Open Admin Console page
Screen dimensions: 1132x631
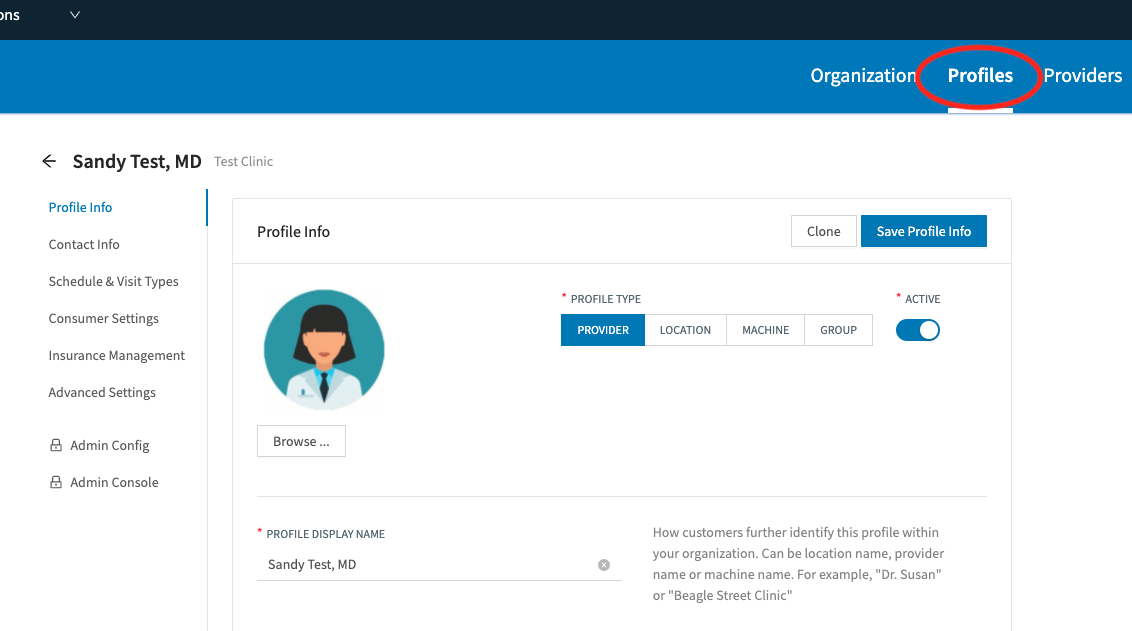click(x=114, y=482)
